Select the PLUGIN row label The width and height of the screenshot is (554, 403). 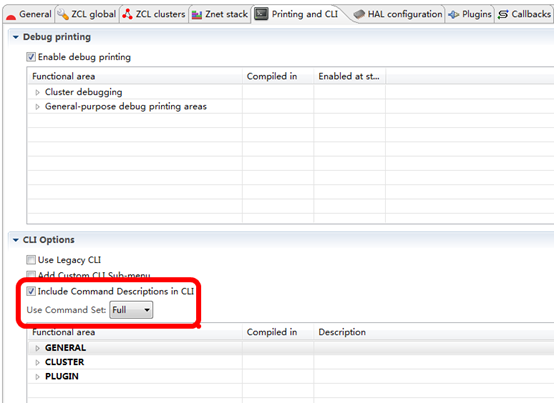click(62, 377)
